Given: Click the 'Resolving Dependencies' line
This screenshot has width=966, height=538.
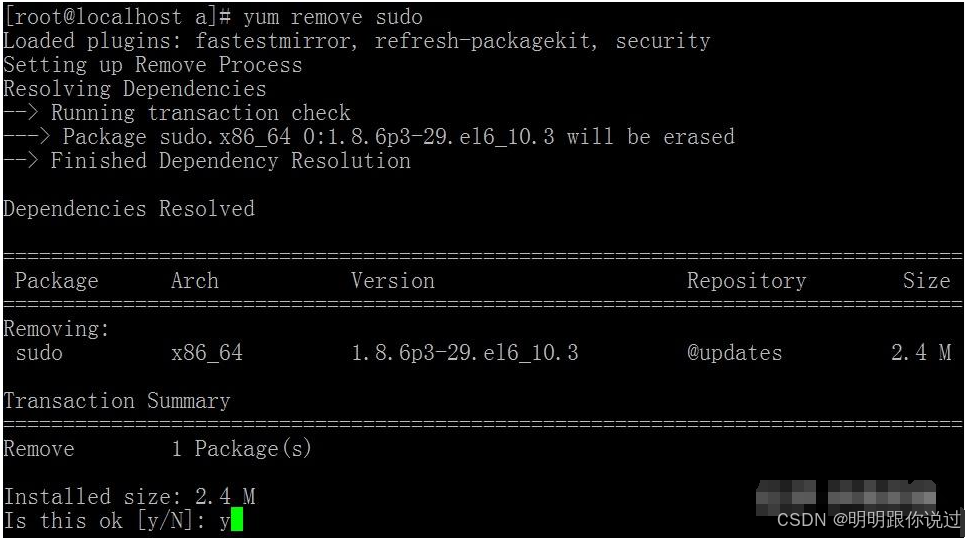Looking at the screenshot, I should [135, 89].
